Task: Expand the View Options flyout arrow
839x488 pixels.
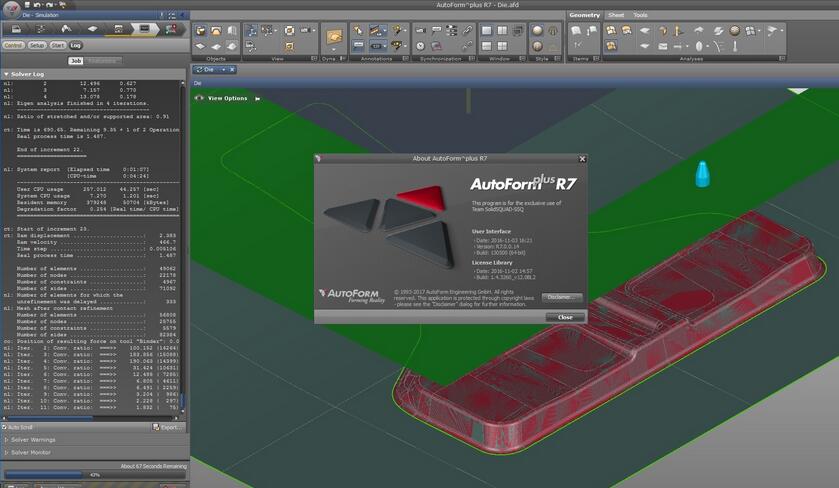Action: (257, 98)
